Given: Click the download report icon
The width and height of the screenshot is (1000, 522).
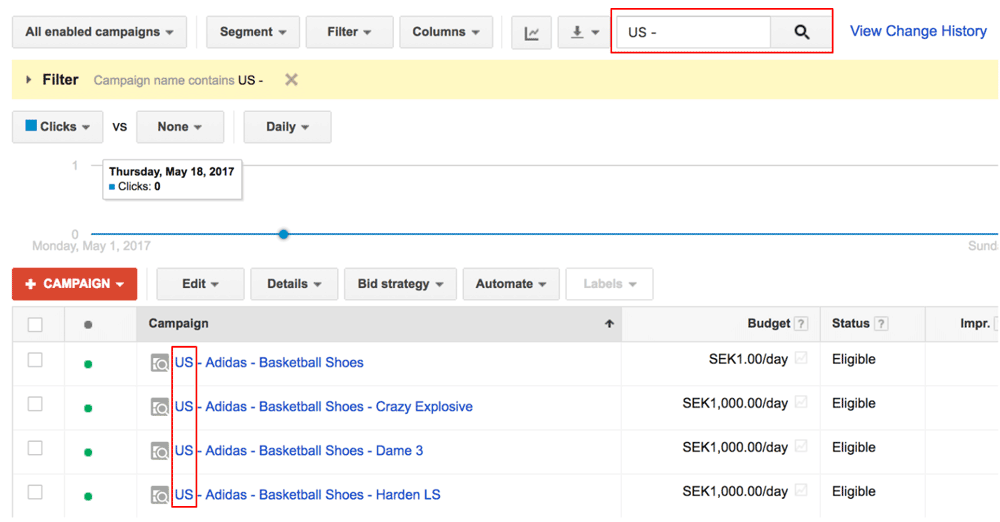Looking at the screenshot, I should [x=583, y=32].
